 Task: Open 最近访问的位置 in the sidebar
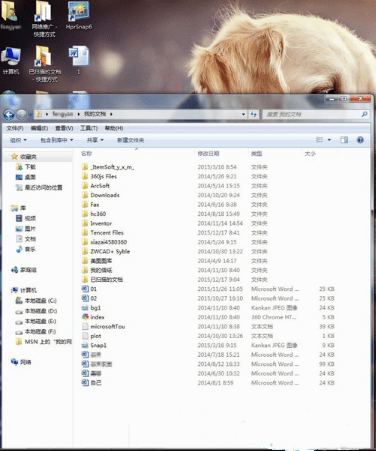click(39, 187)
